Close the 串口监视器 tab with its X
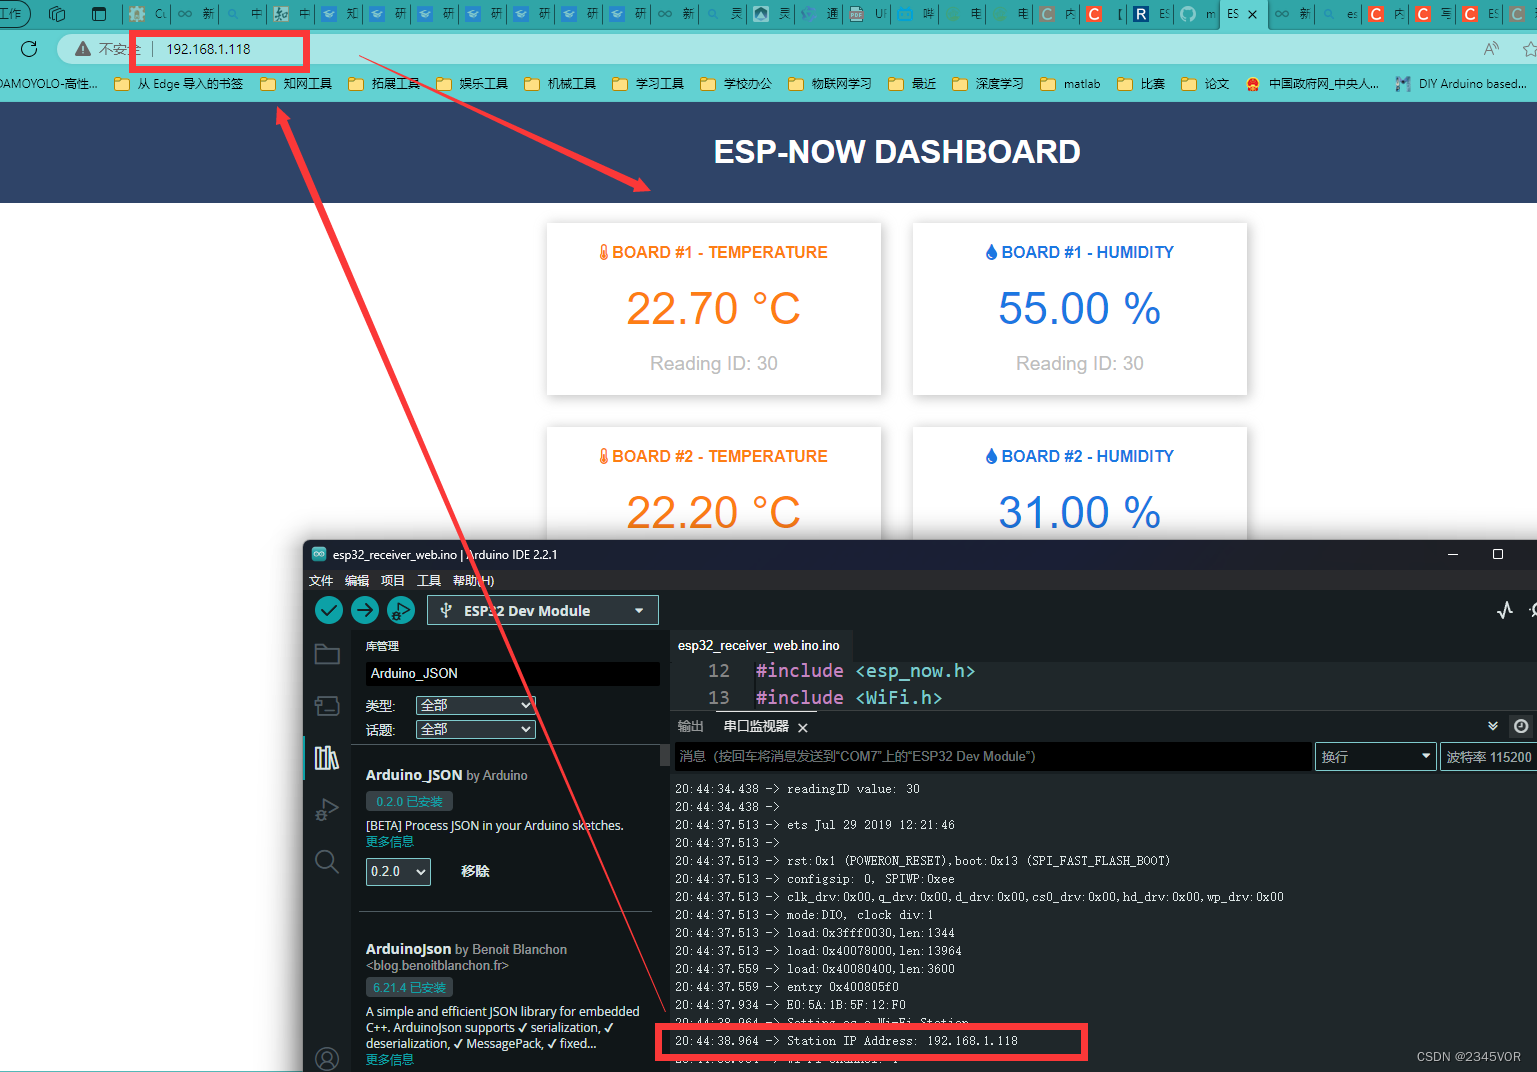The width and height of the screenshot is (1537, 1072). click(x=803, y=728)
